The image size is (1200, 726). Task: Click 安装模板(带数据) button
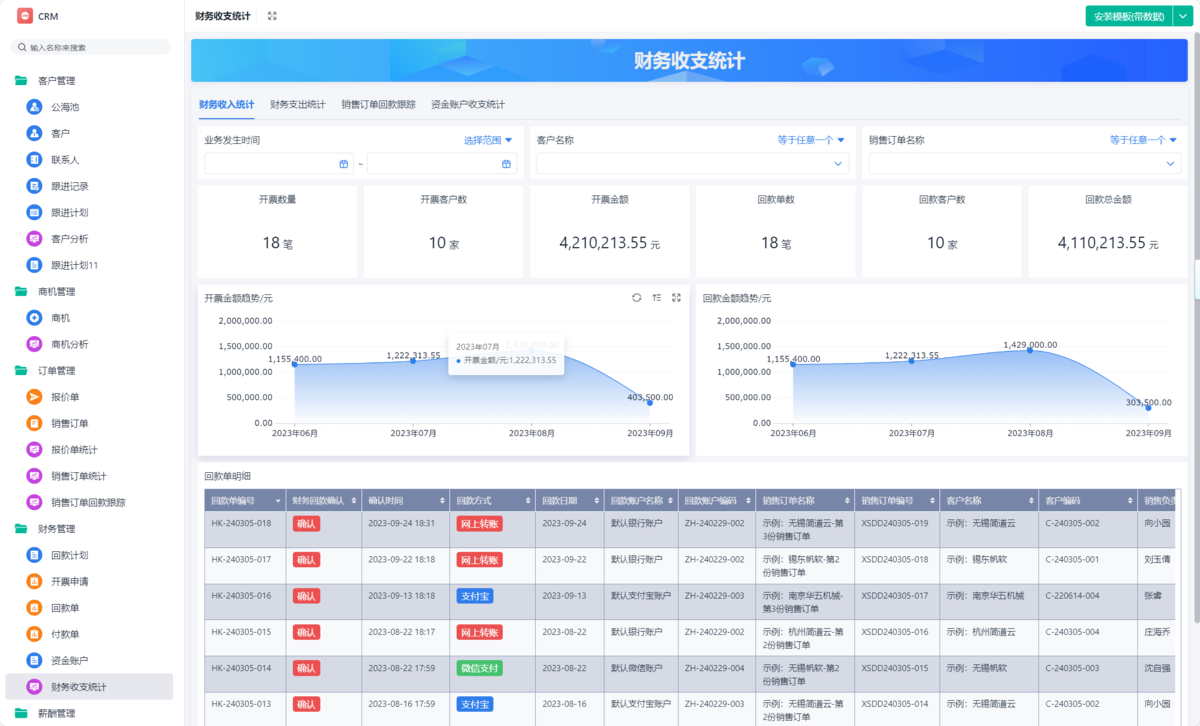1128,16
